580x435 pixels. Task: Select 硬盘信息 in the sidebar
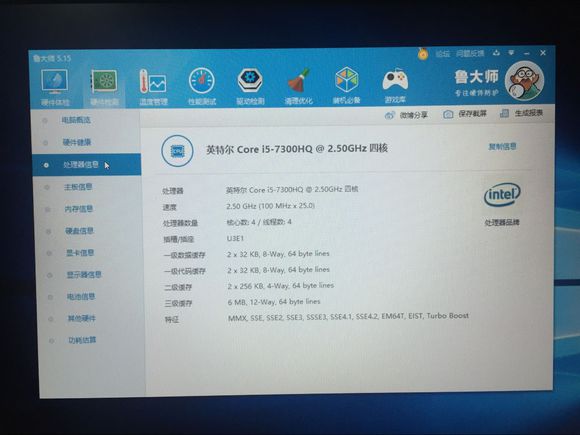point(80,231)
